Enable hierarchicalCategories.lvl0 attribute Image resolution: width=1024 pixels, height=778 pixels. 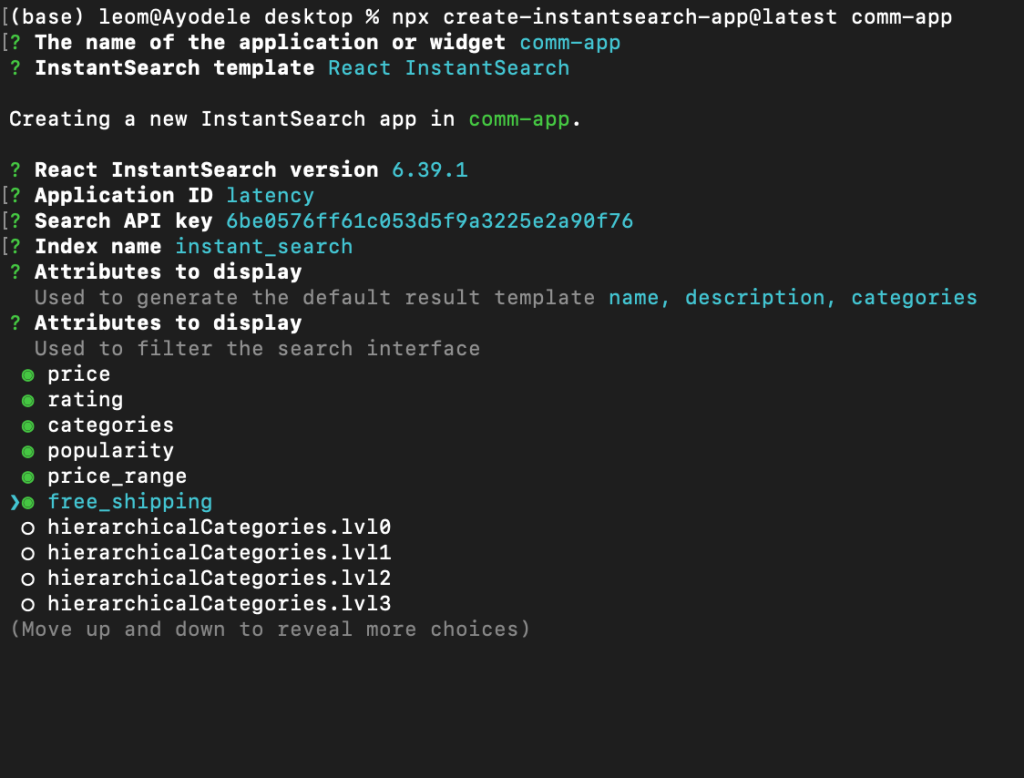coord(218,527)
